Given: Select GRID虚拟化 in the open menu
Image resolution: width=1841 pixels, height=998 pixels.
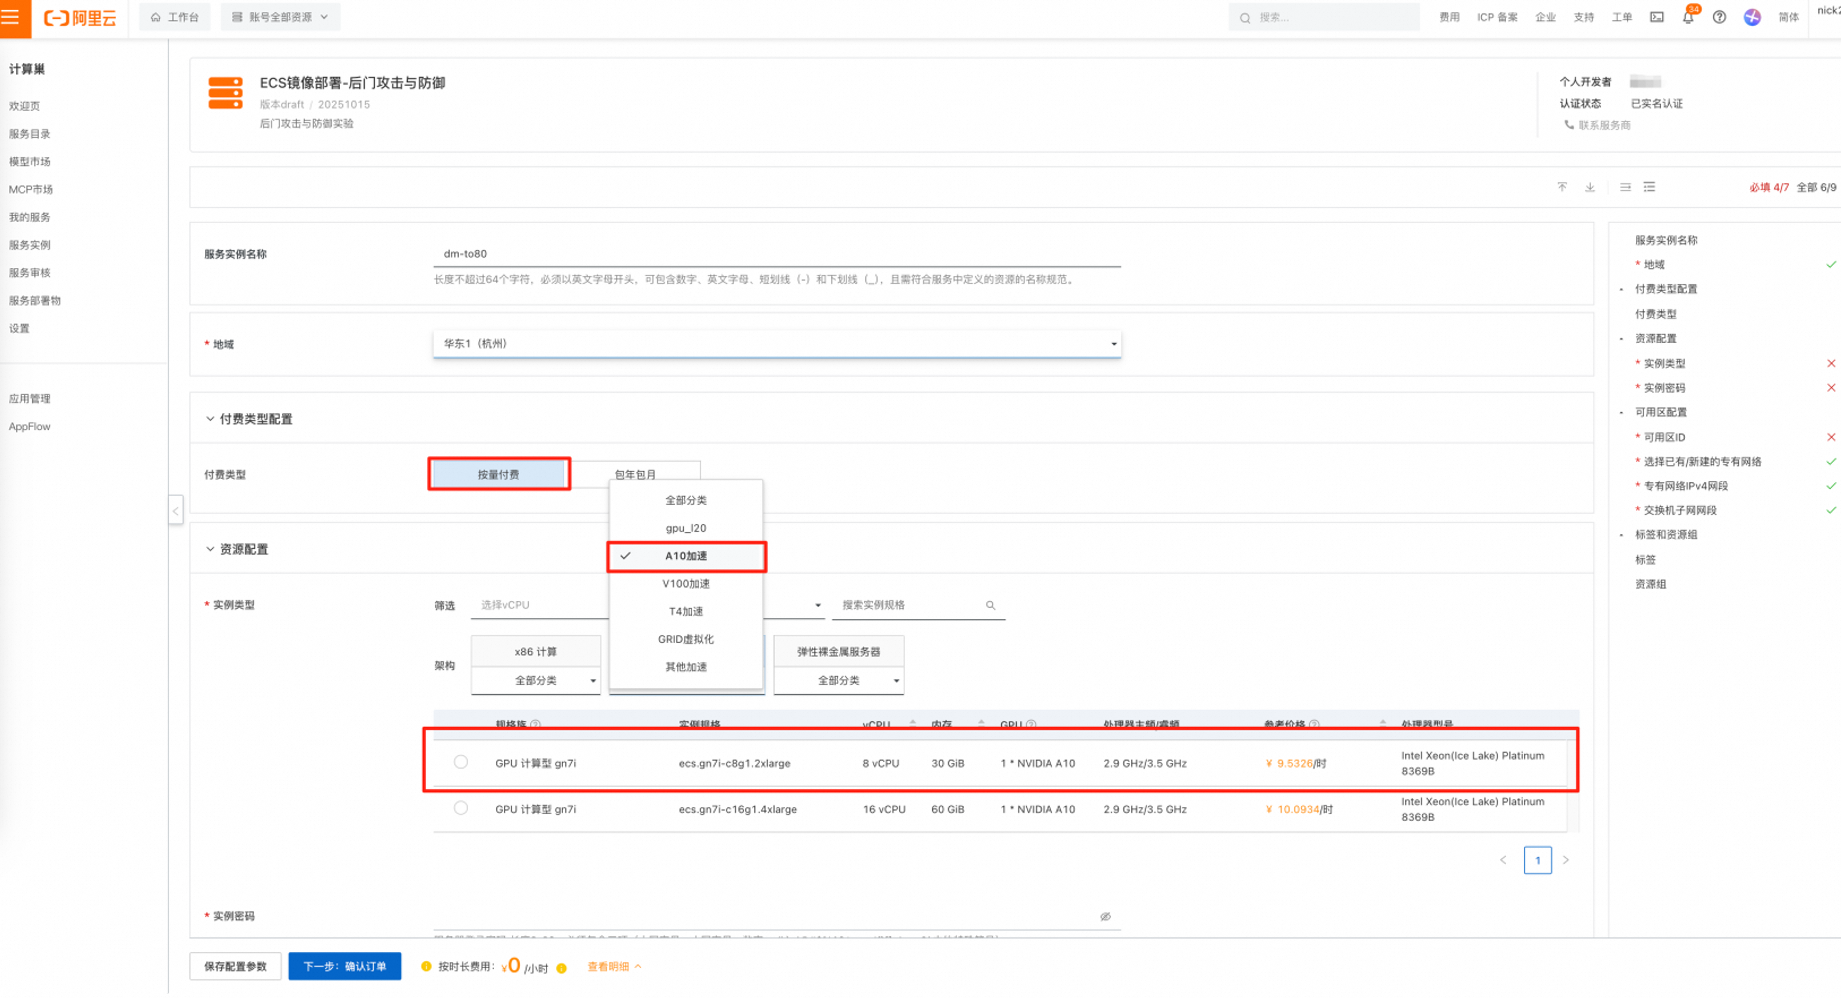Looking at the screenshot, I should point(686,639).
